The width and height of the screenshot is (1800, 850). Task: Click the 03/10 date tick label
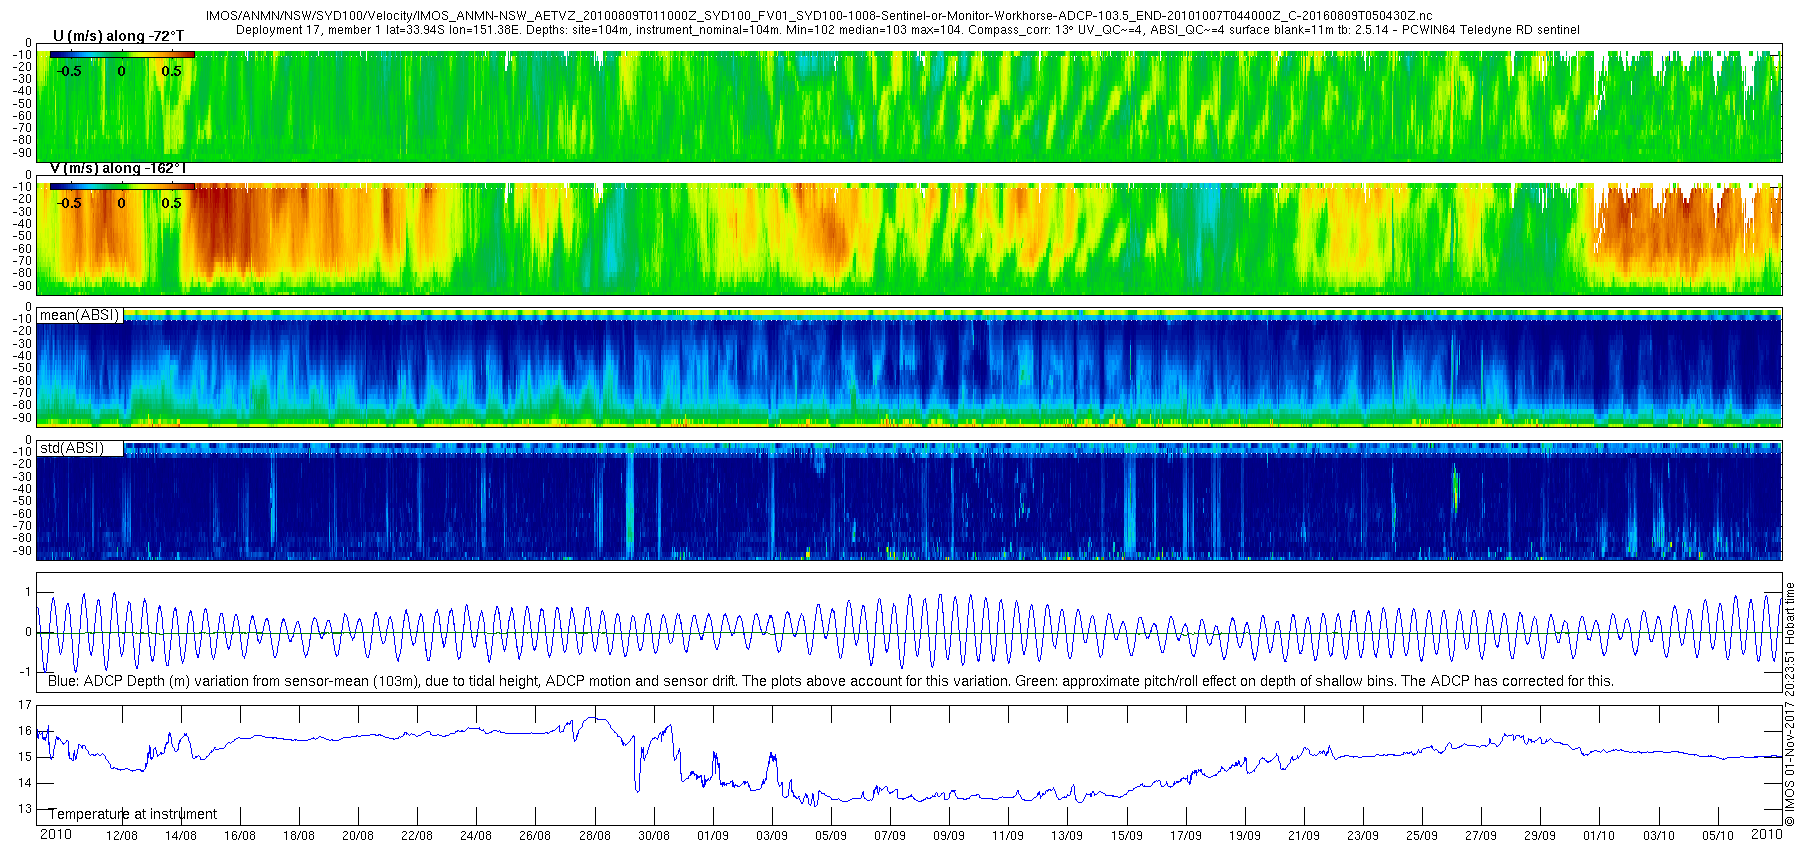(x=1659, y=836)
